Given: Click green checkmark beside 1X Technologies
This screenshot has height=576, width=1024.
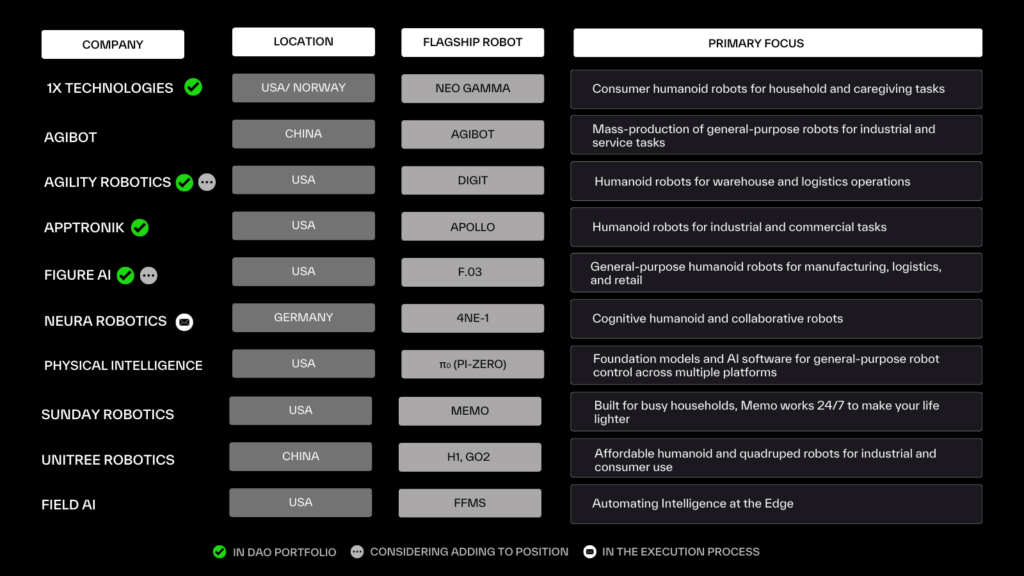Looking at the screenshot, I should (x=193, y=87).
